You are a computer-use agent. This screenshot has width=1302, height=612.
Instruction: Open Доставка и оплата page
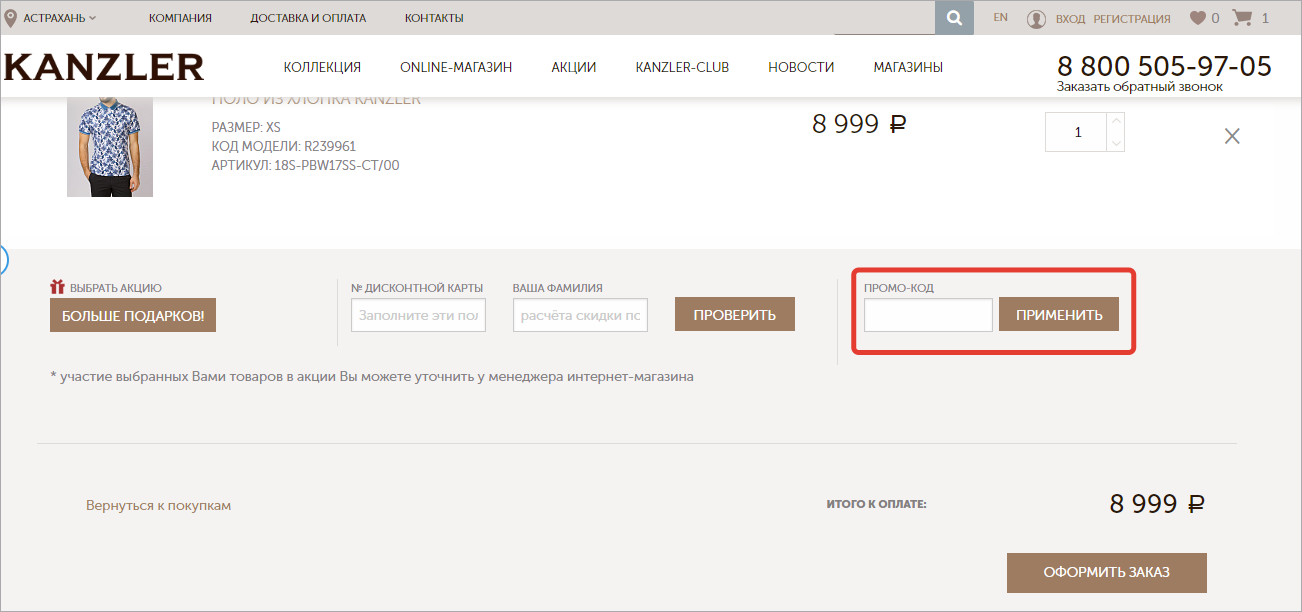pyautogui.click(x=308, y=18)
